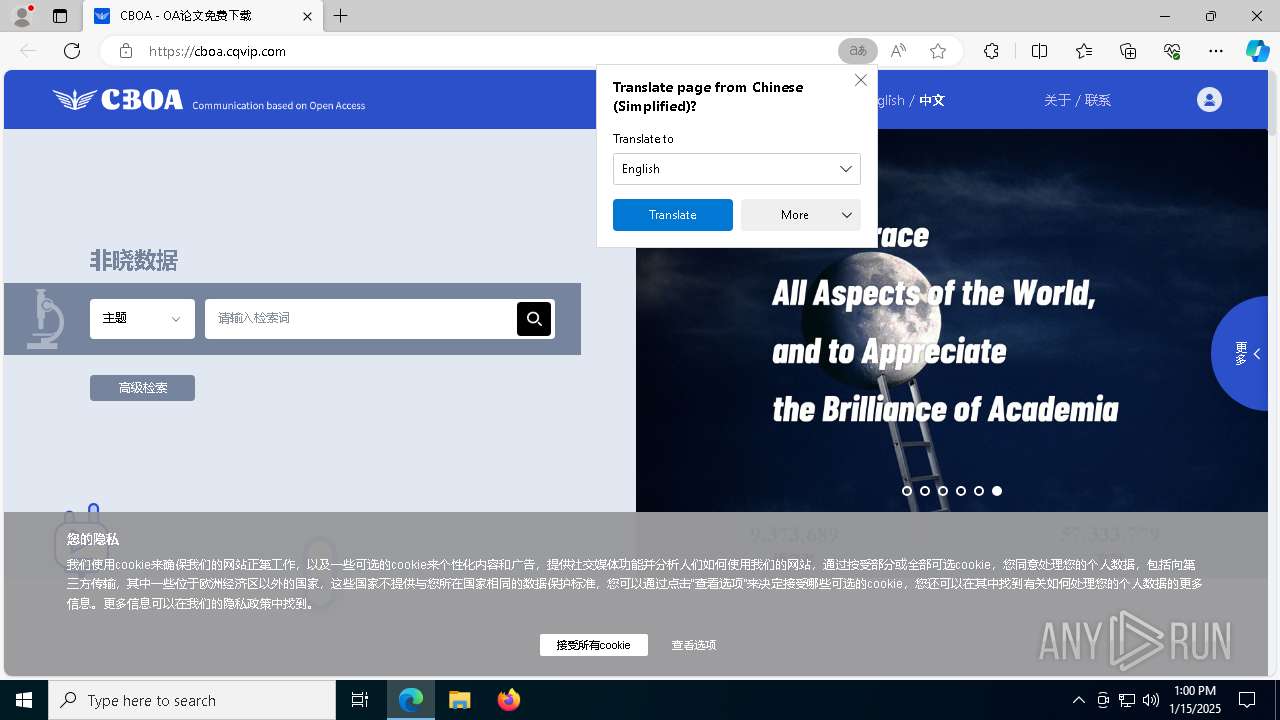
Task: Accept all cookies with 接受所有cookie
Action: pos(594,645)
